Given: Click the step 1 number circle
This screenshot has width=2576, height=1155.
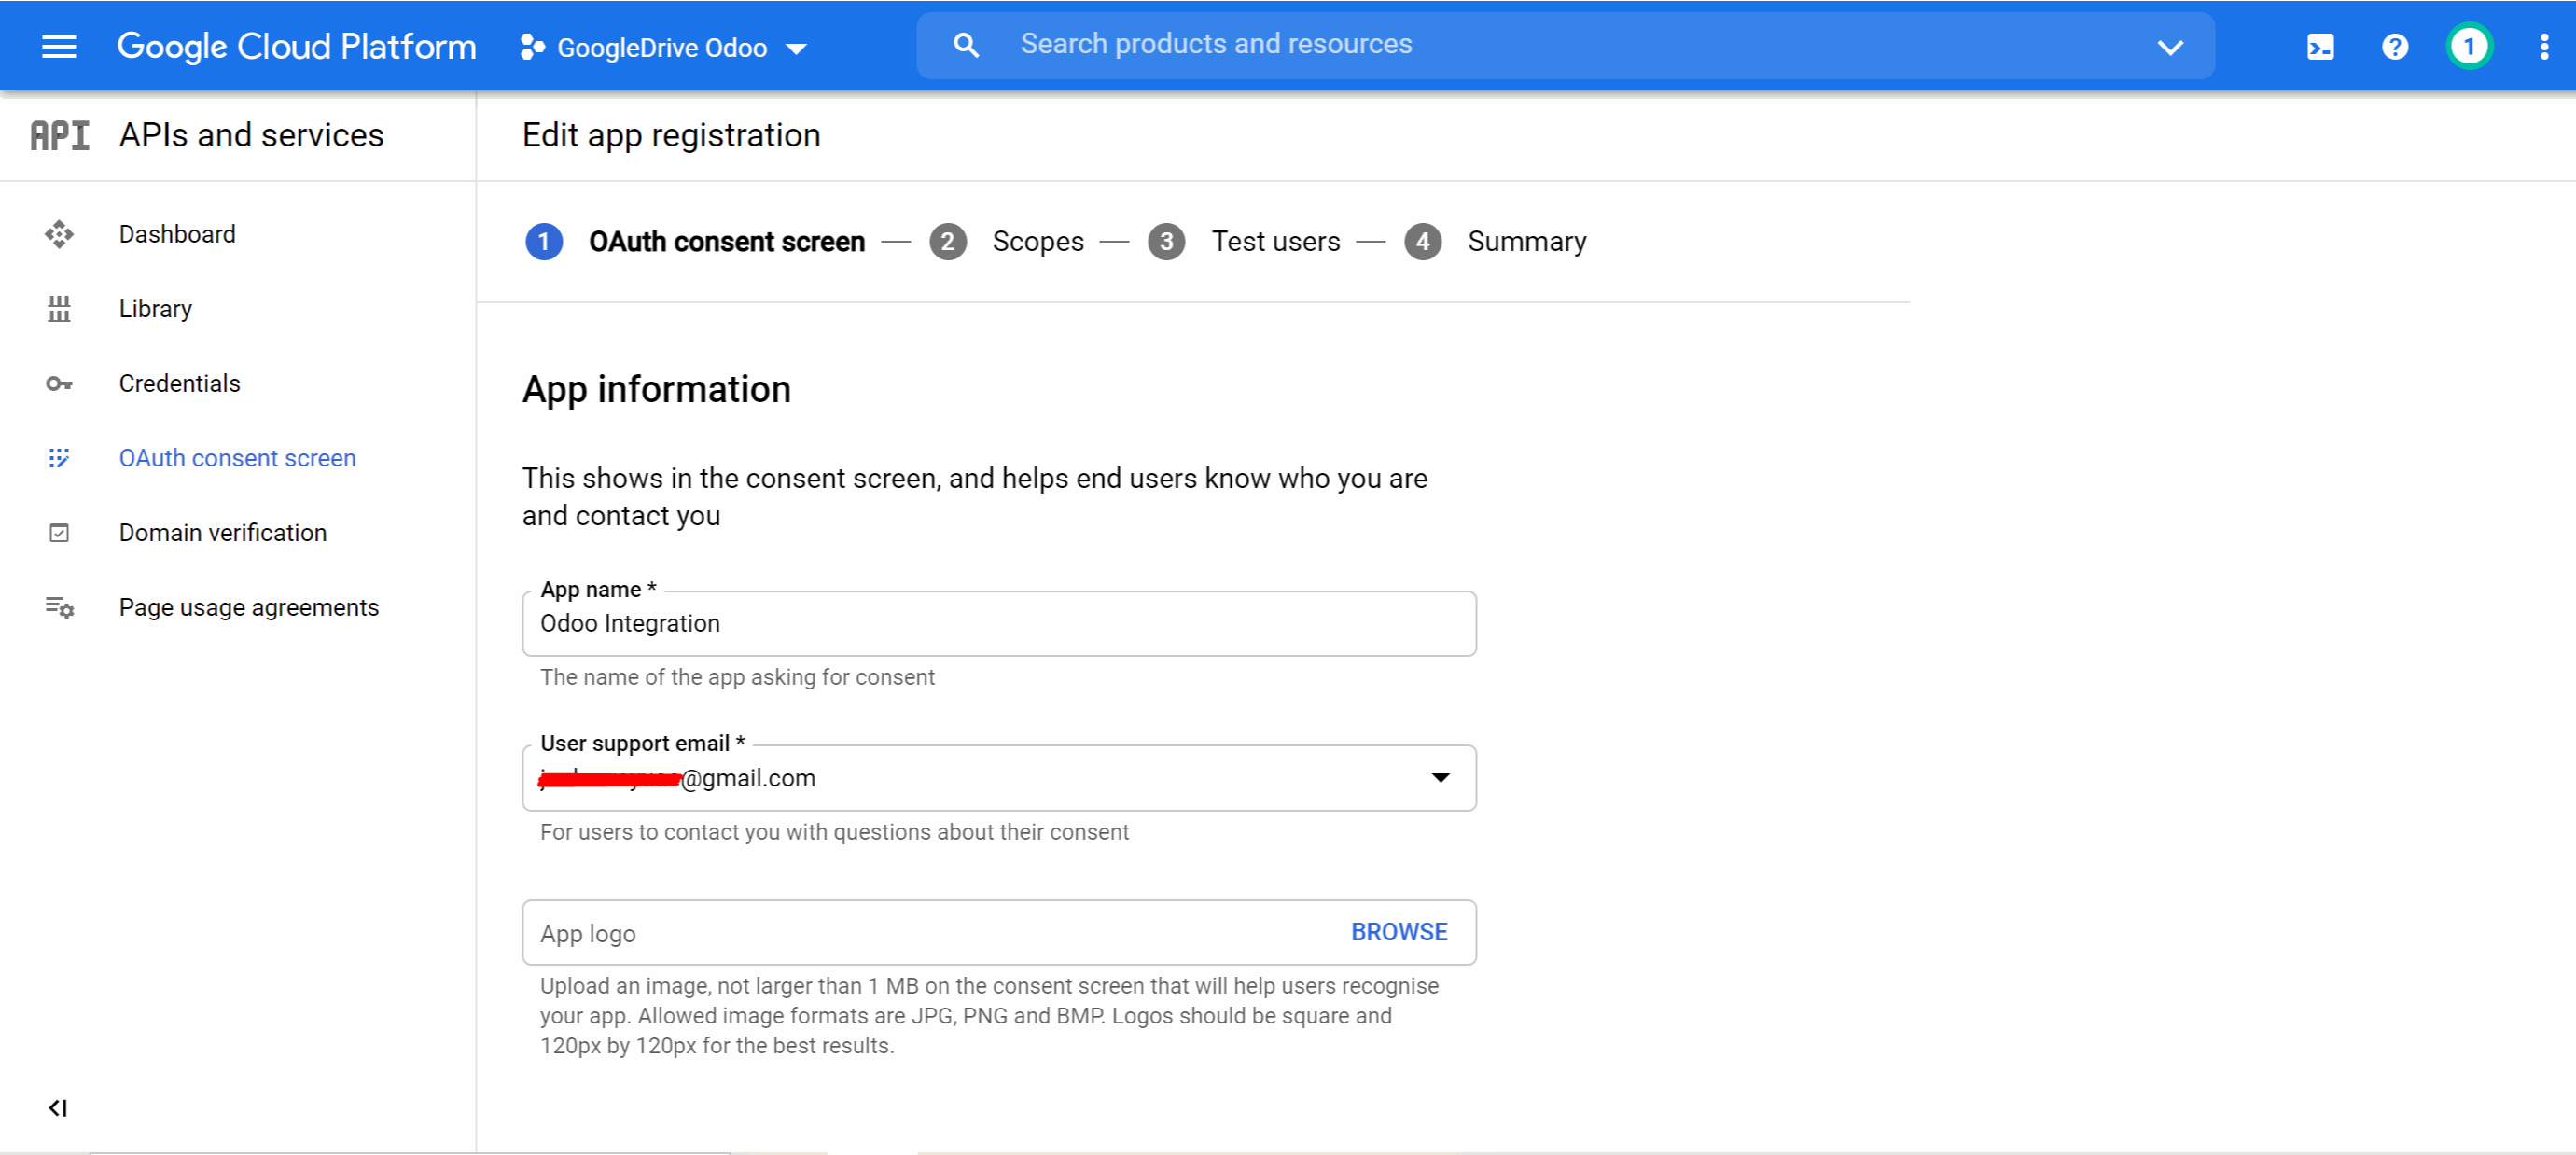Looking at the screenshot, I should [x=544, y=242].
